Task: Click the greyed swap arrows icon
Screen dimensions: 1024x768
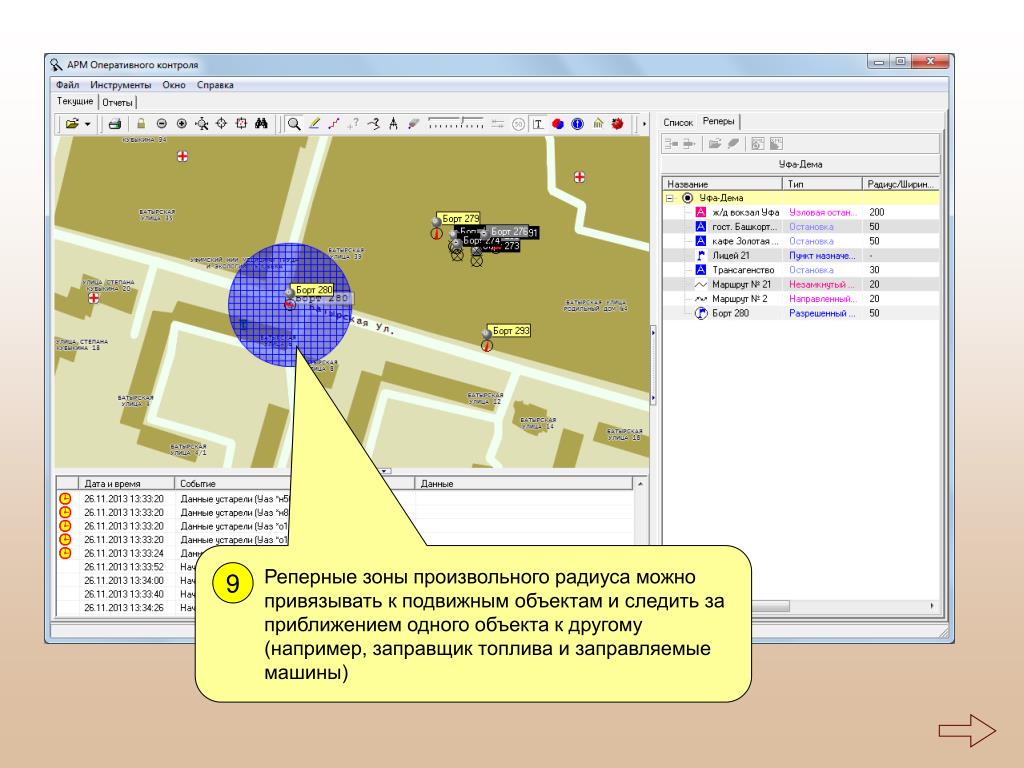Action: pyautogui.click(x=498, y=123)
